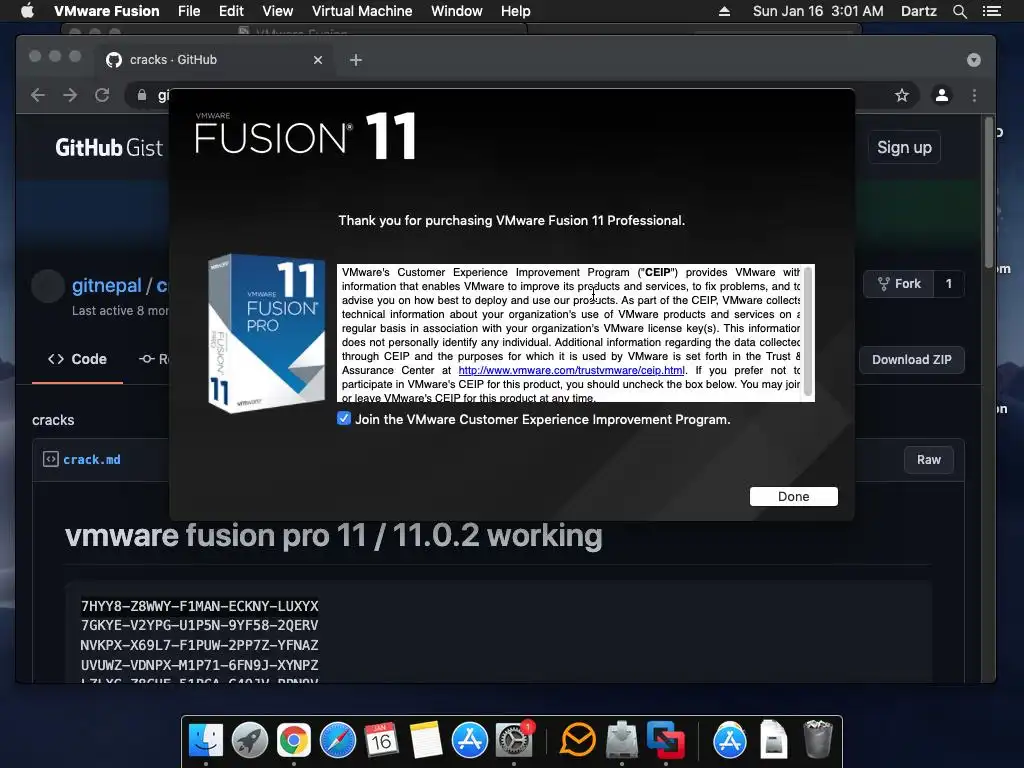Image resolution: width=1024 pixels, height=768 pixels.
Task: Open the document file icon in Dock
Action: 773,739
